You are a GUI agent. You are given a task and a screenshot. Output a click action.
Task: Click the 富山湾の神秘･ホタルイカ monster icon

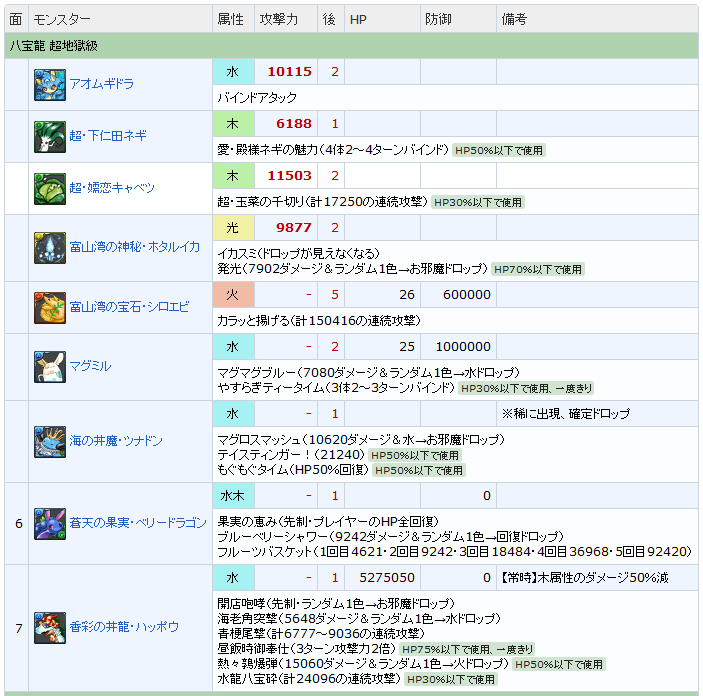[50, 247]
